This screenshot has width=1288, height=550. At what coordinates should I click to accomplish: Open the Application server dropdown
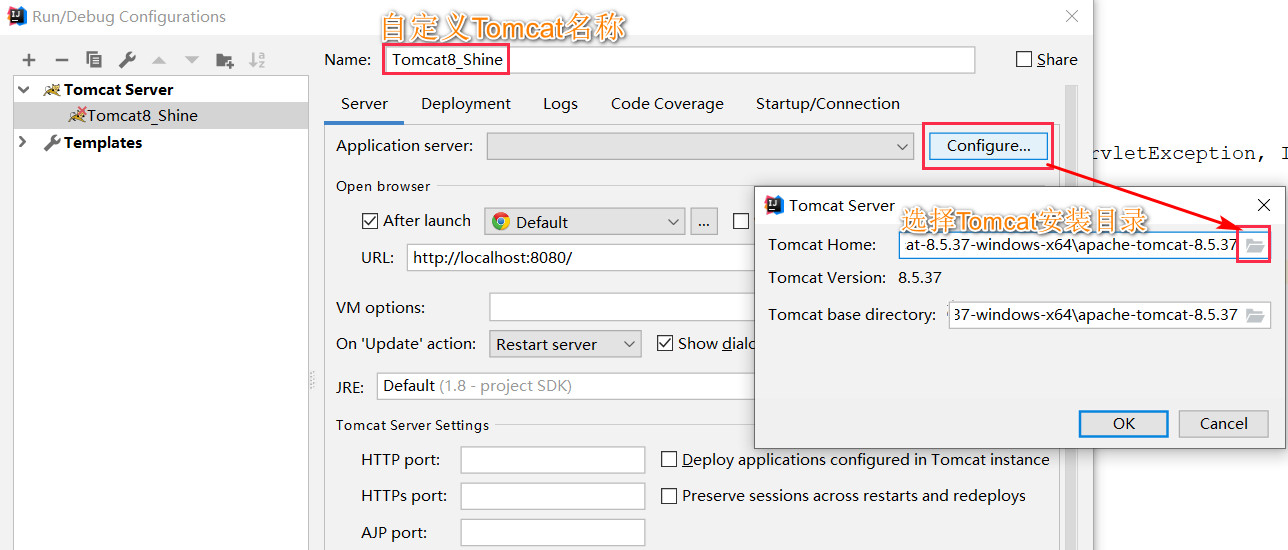(700, 146)
